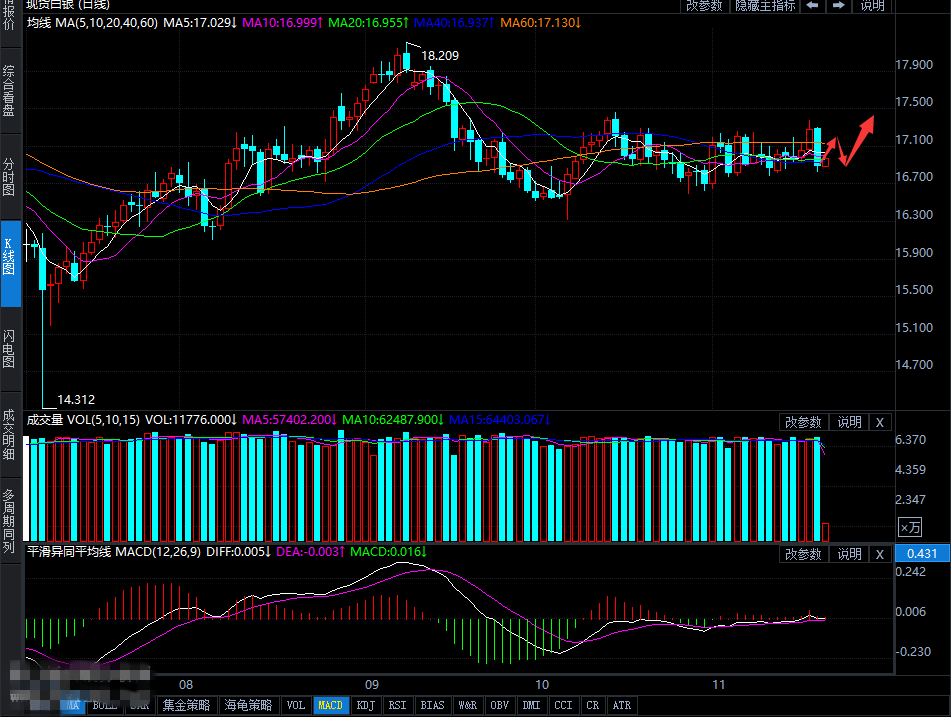
Task: Click 说明 in the MACD panel
Action: [x=849, y=554]
